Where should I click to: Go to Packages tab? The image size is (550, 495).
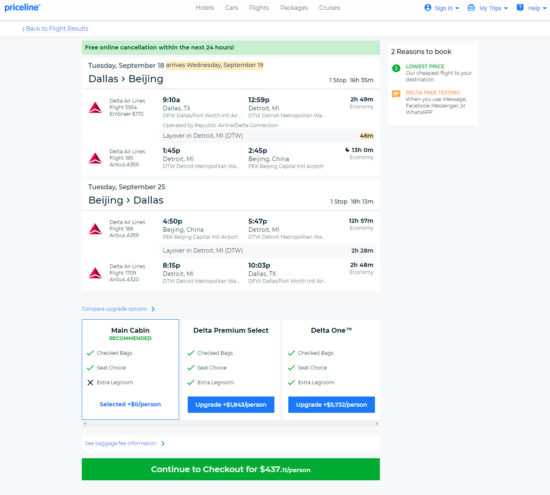tap(294, 8)
